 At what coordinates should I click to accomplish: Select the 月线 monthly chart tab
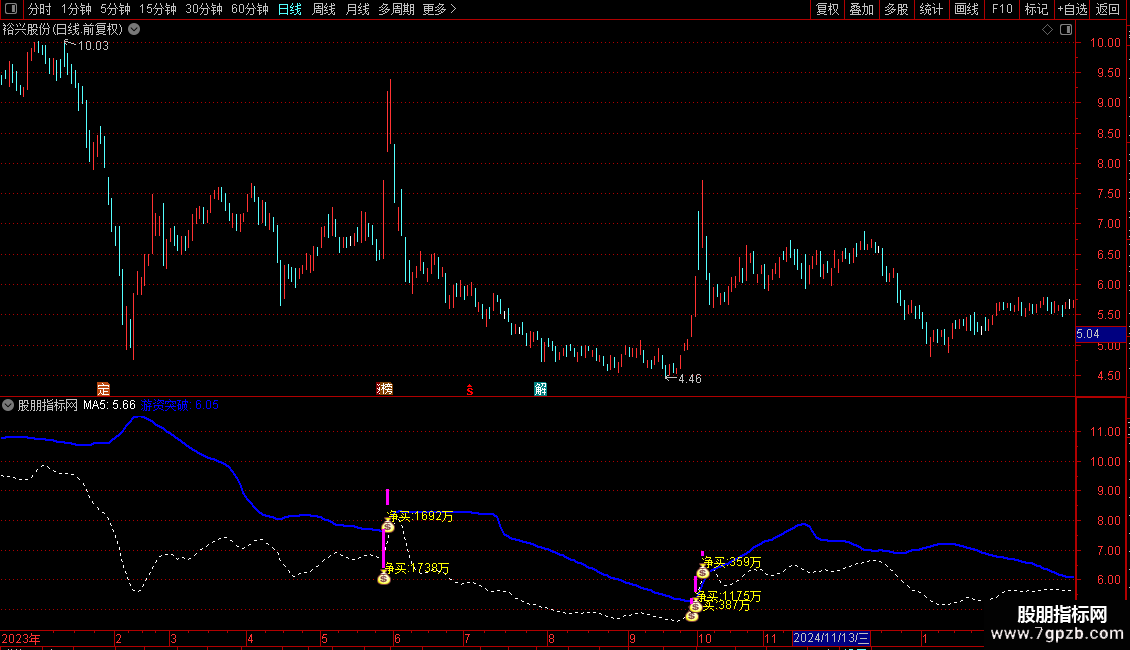click(357, 9)
